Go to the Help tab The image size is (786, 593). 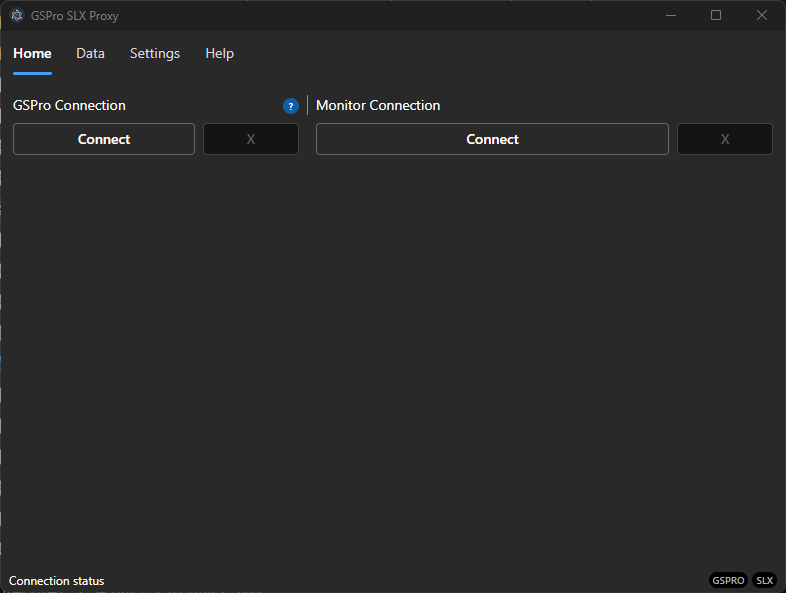click(220, 54)
